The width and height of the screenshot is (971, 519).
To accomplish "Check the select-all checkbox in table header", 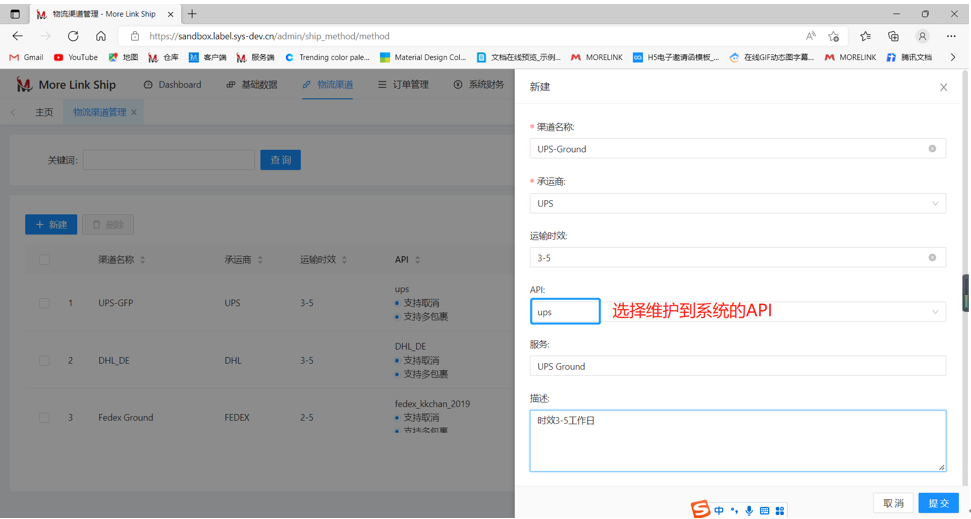I will (44, 260).
